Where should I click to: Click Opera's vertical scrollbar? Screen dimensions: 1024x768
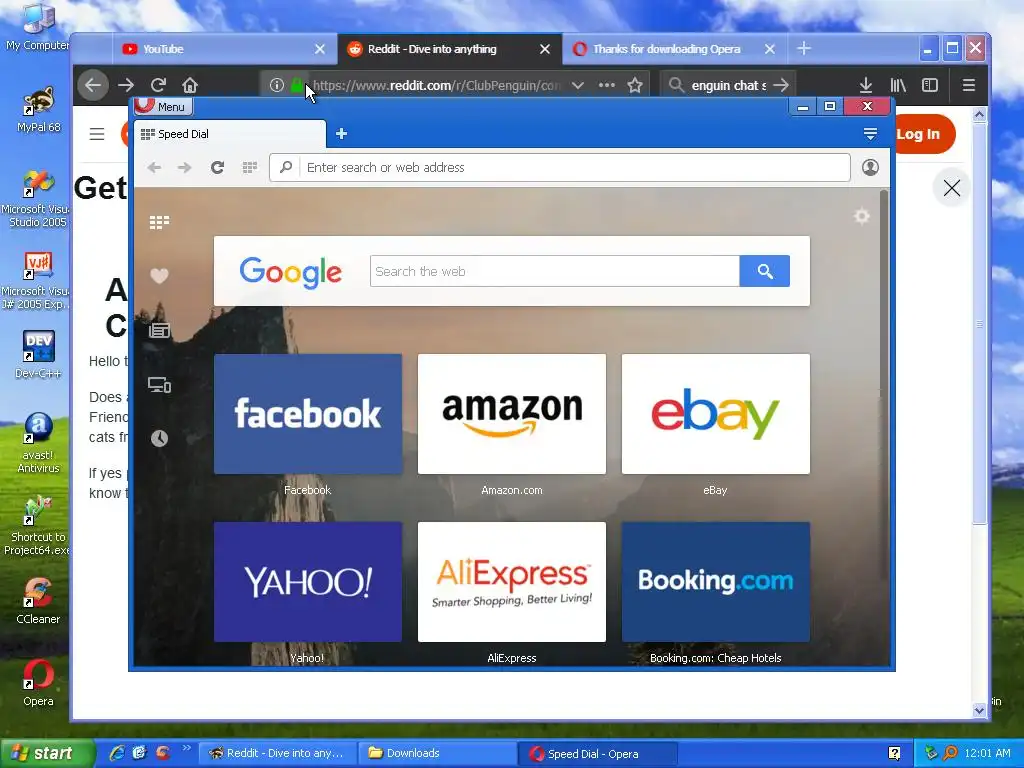click(x=884, y=385)
